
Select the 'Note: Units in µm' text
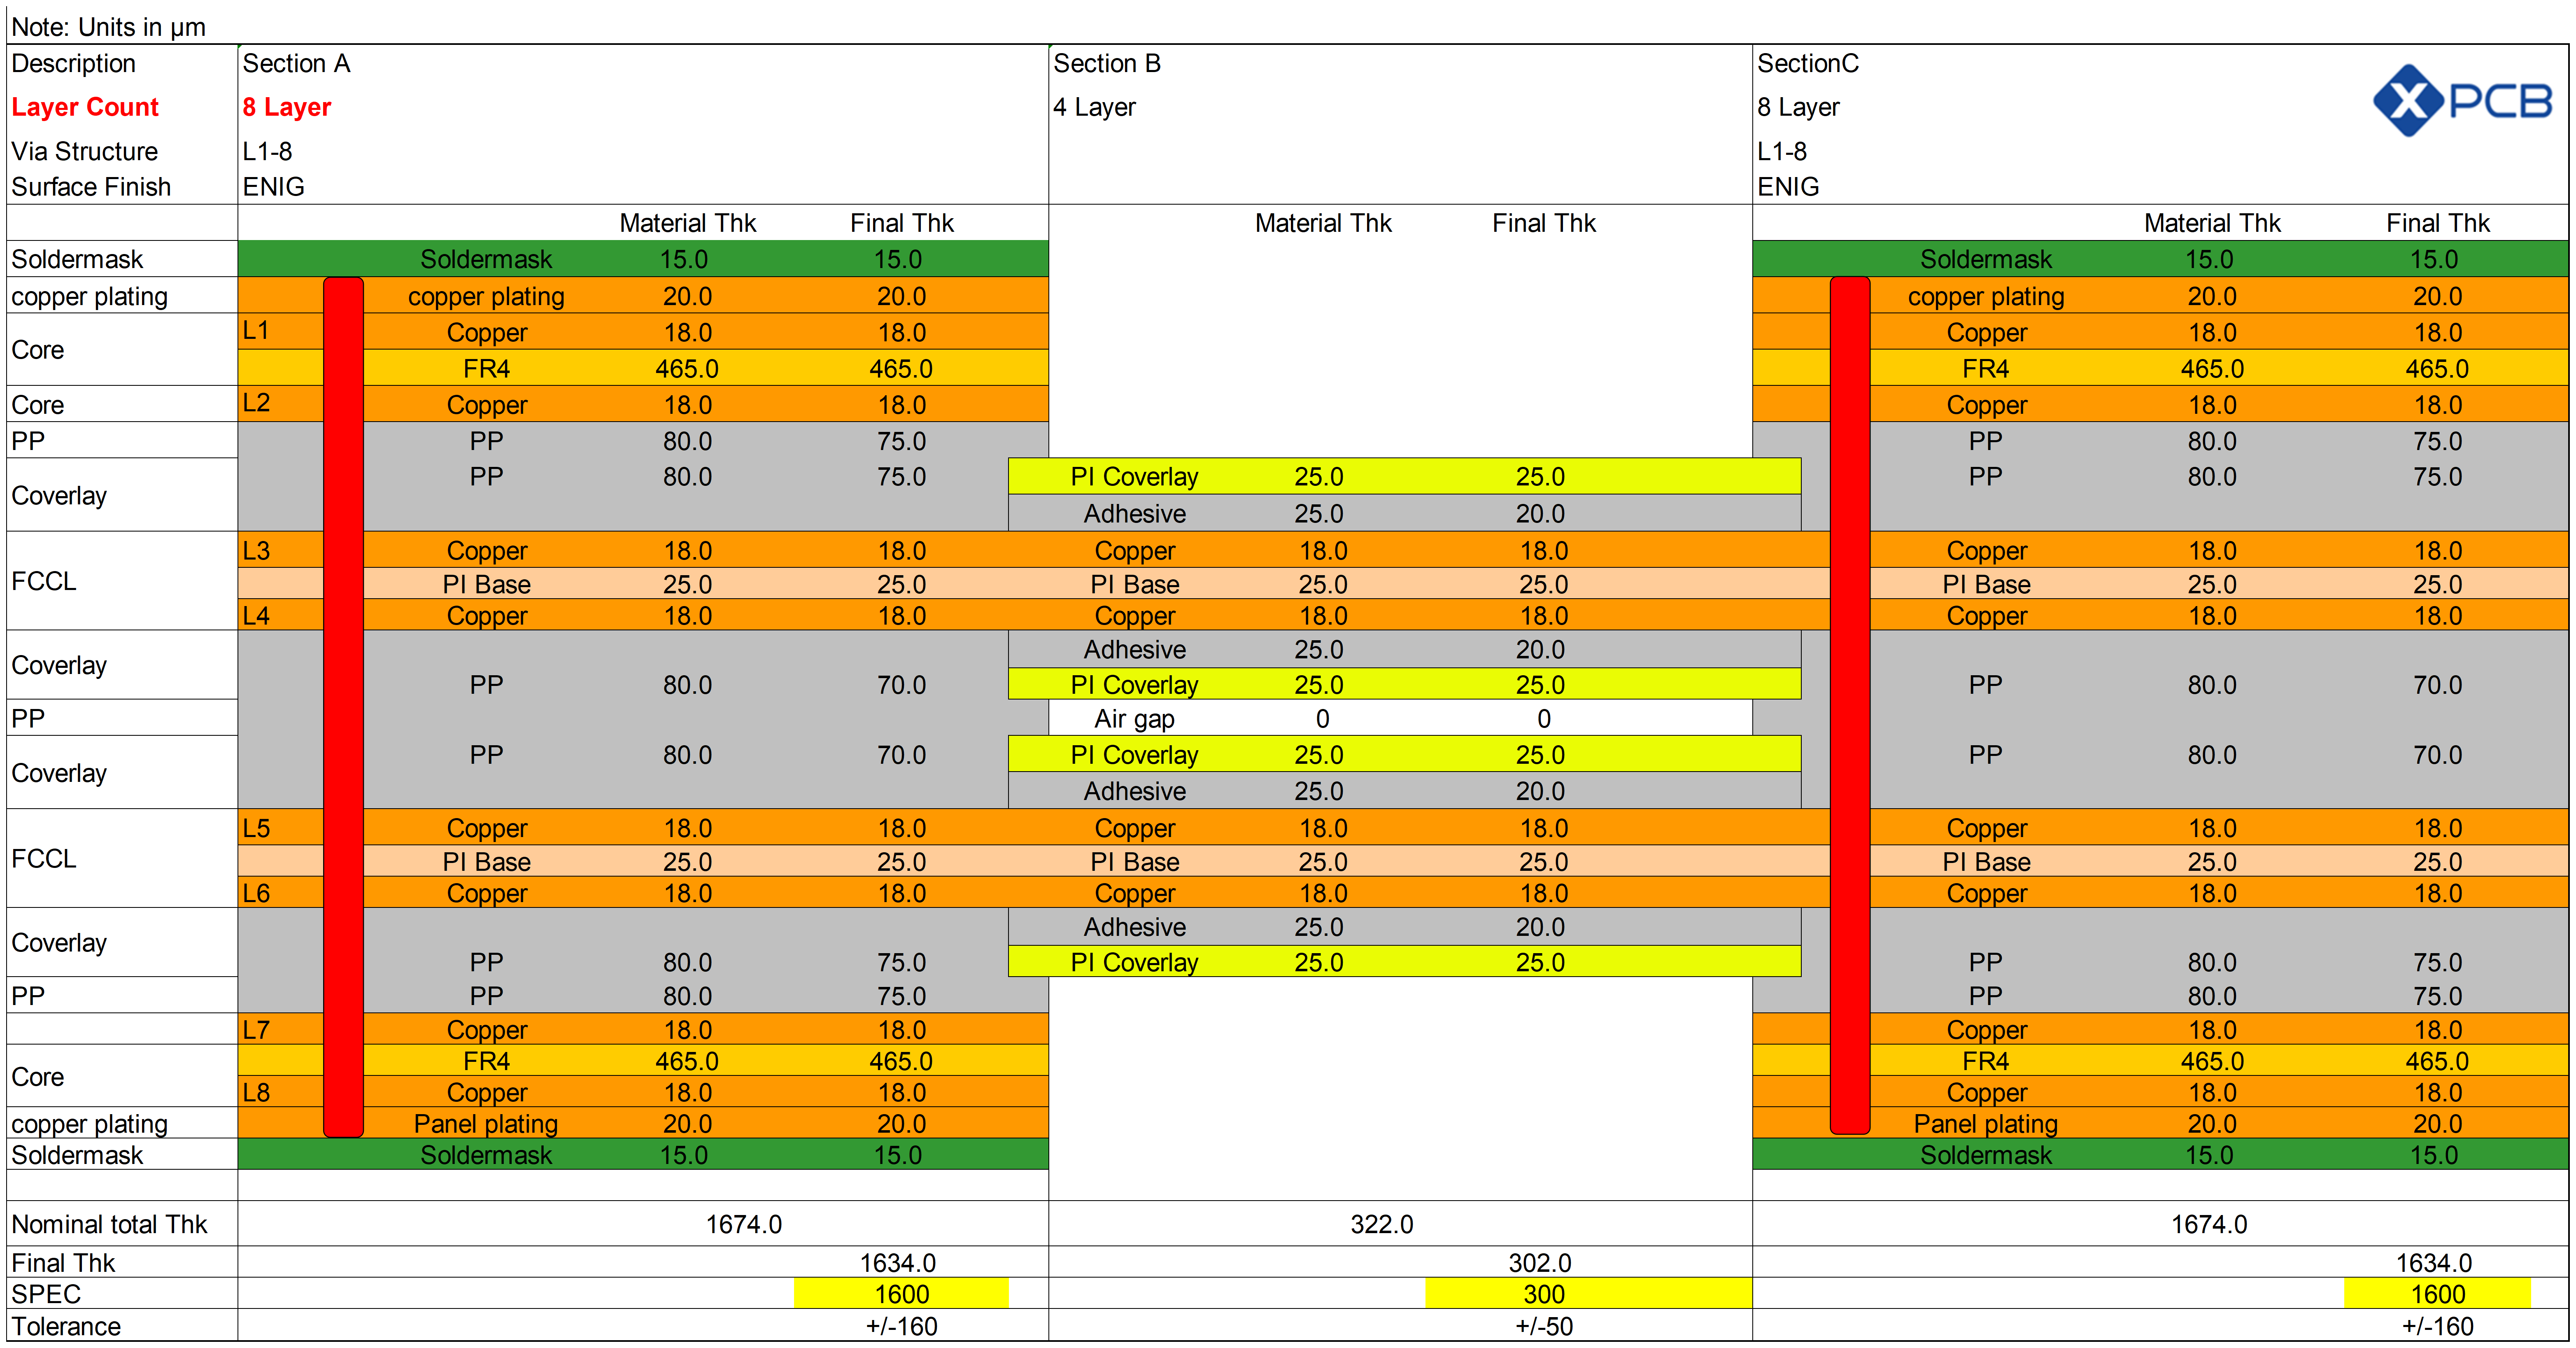click(x=108, y=27)
